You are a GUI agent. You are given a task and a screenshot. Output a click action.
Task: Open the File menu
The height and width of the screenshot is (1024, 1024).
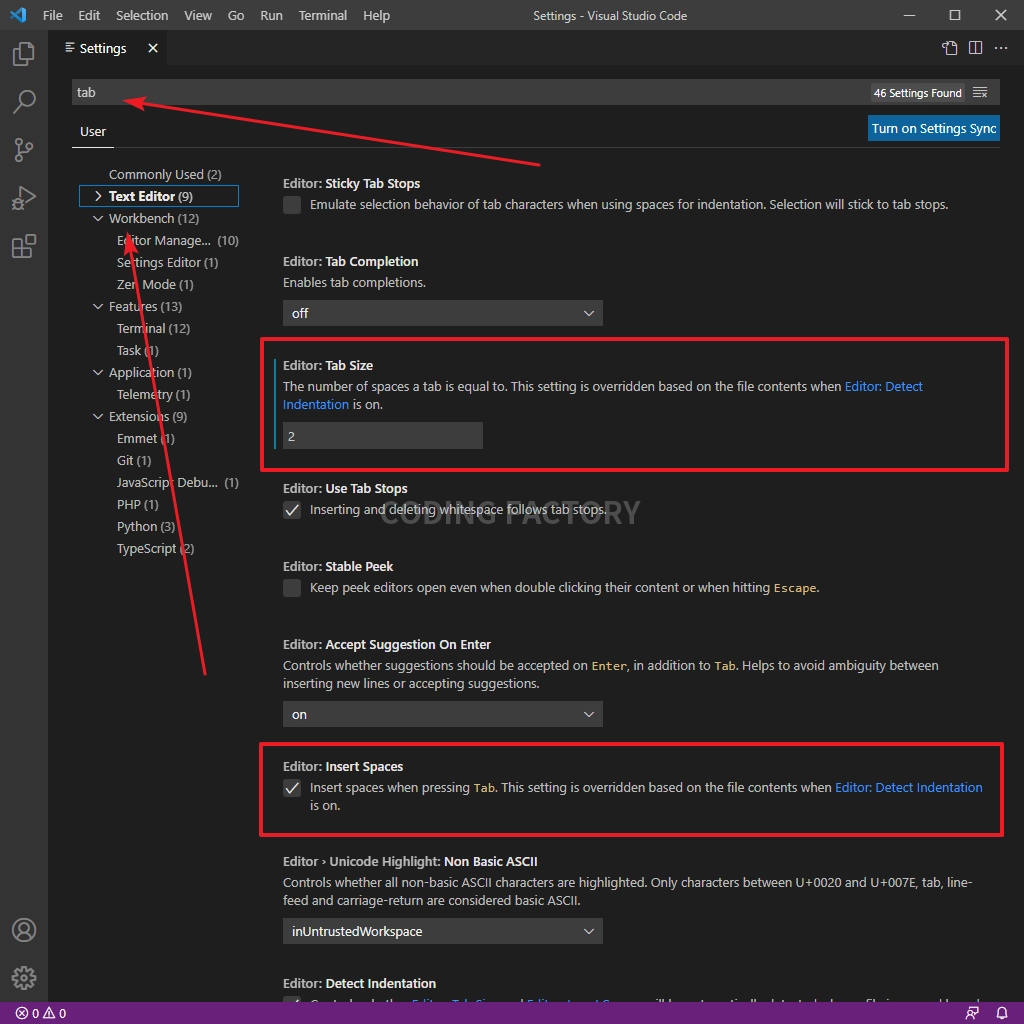[x=52, y=15]
